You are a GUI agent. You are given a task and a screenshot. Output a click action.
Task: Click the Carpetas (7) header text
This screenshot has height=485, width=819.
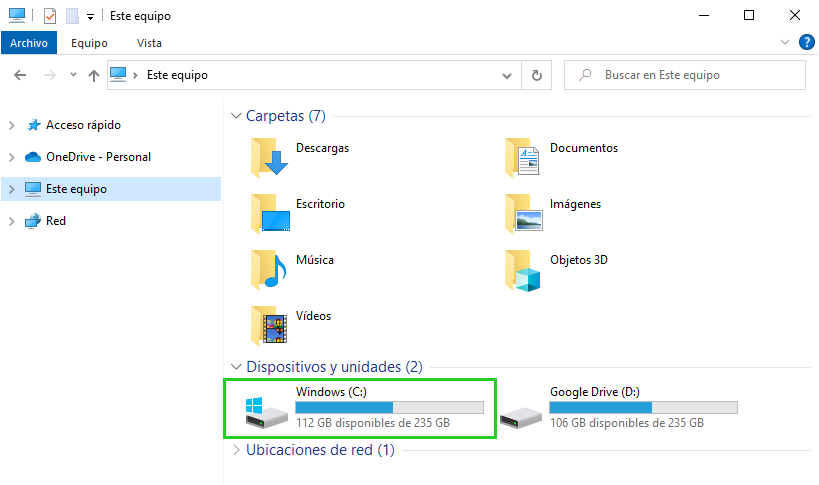point(286,115)
